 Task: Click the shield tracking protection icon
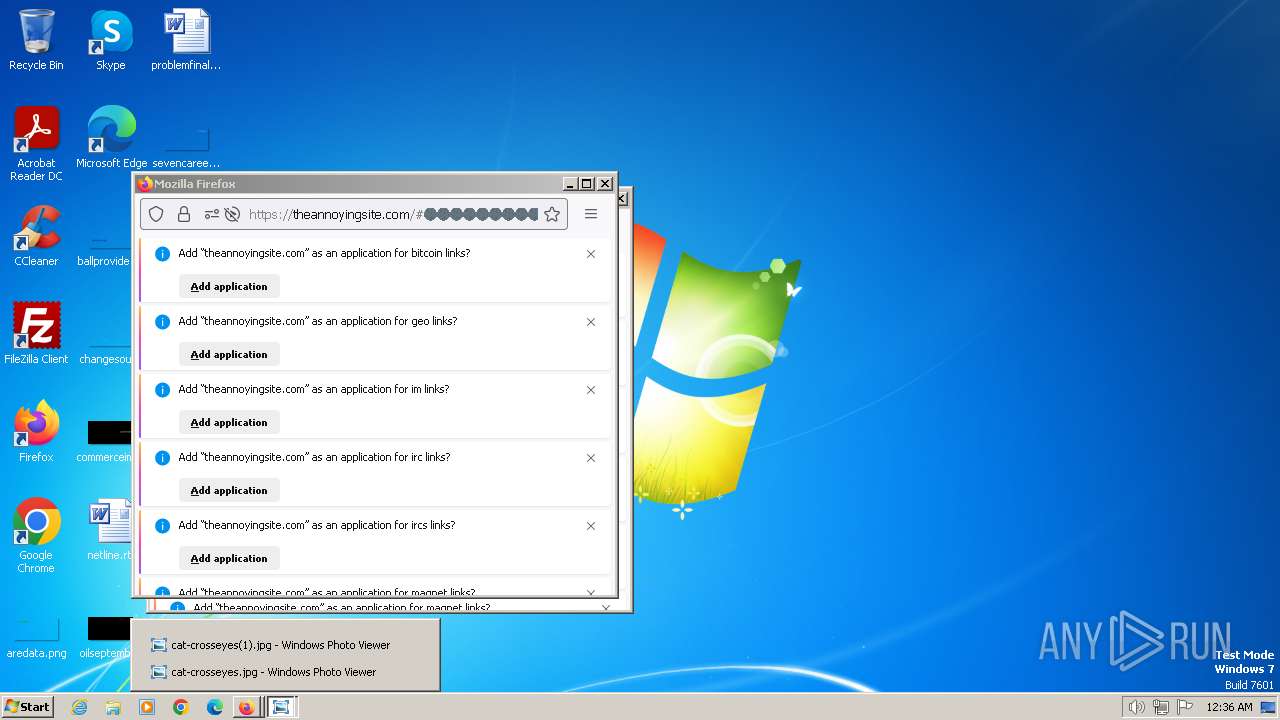click(x=156, y=214)
